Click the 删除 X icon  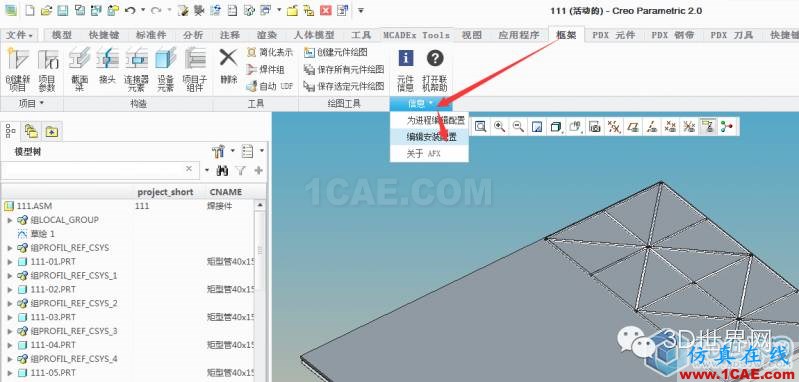pos(228,65)
